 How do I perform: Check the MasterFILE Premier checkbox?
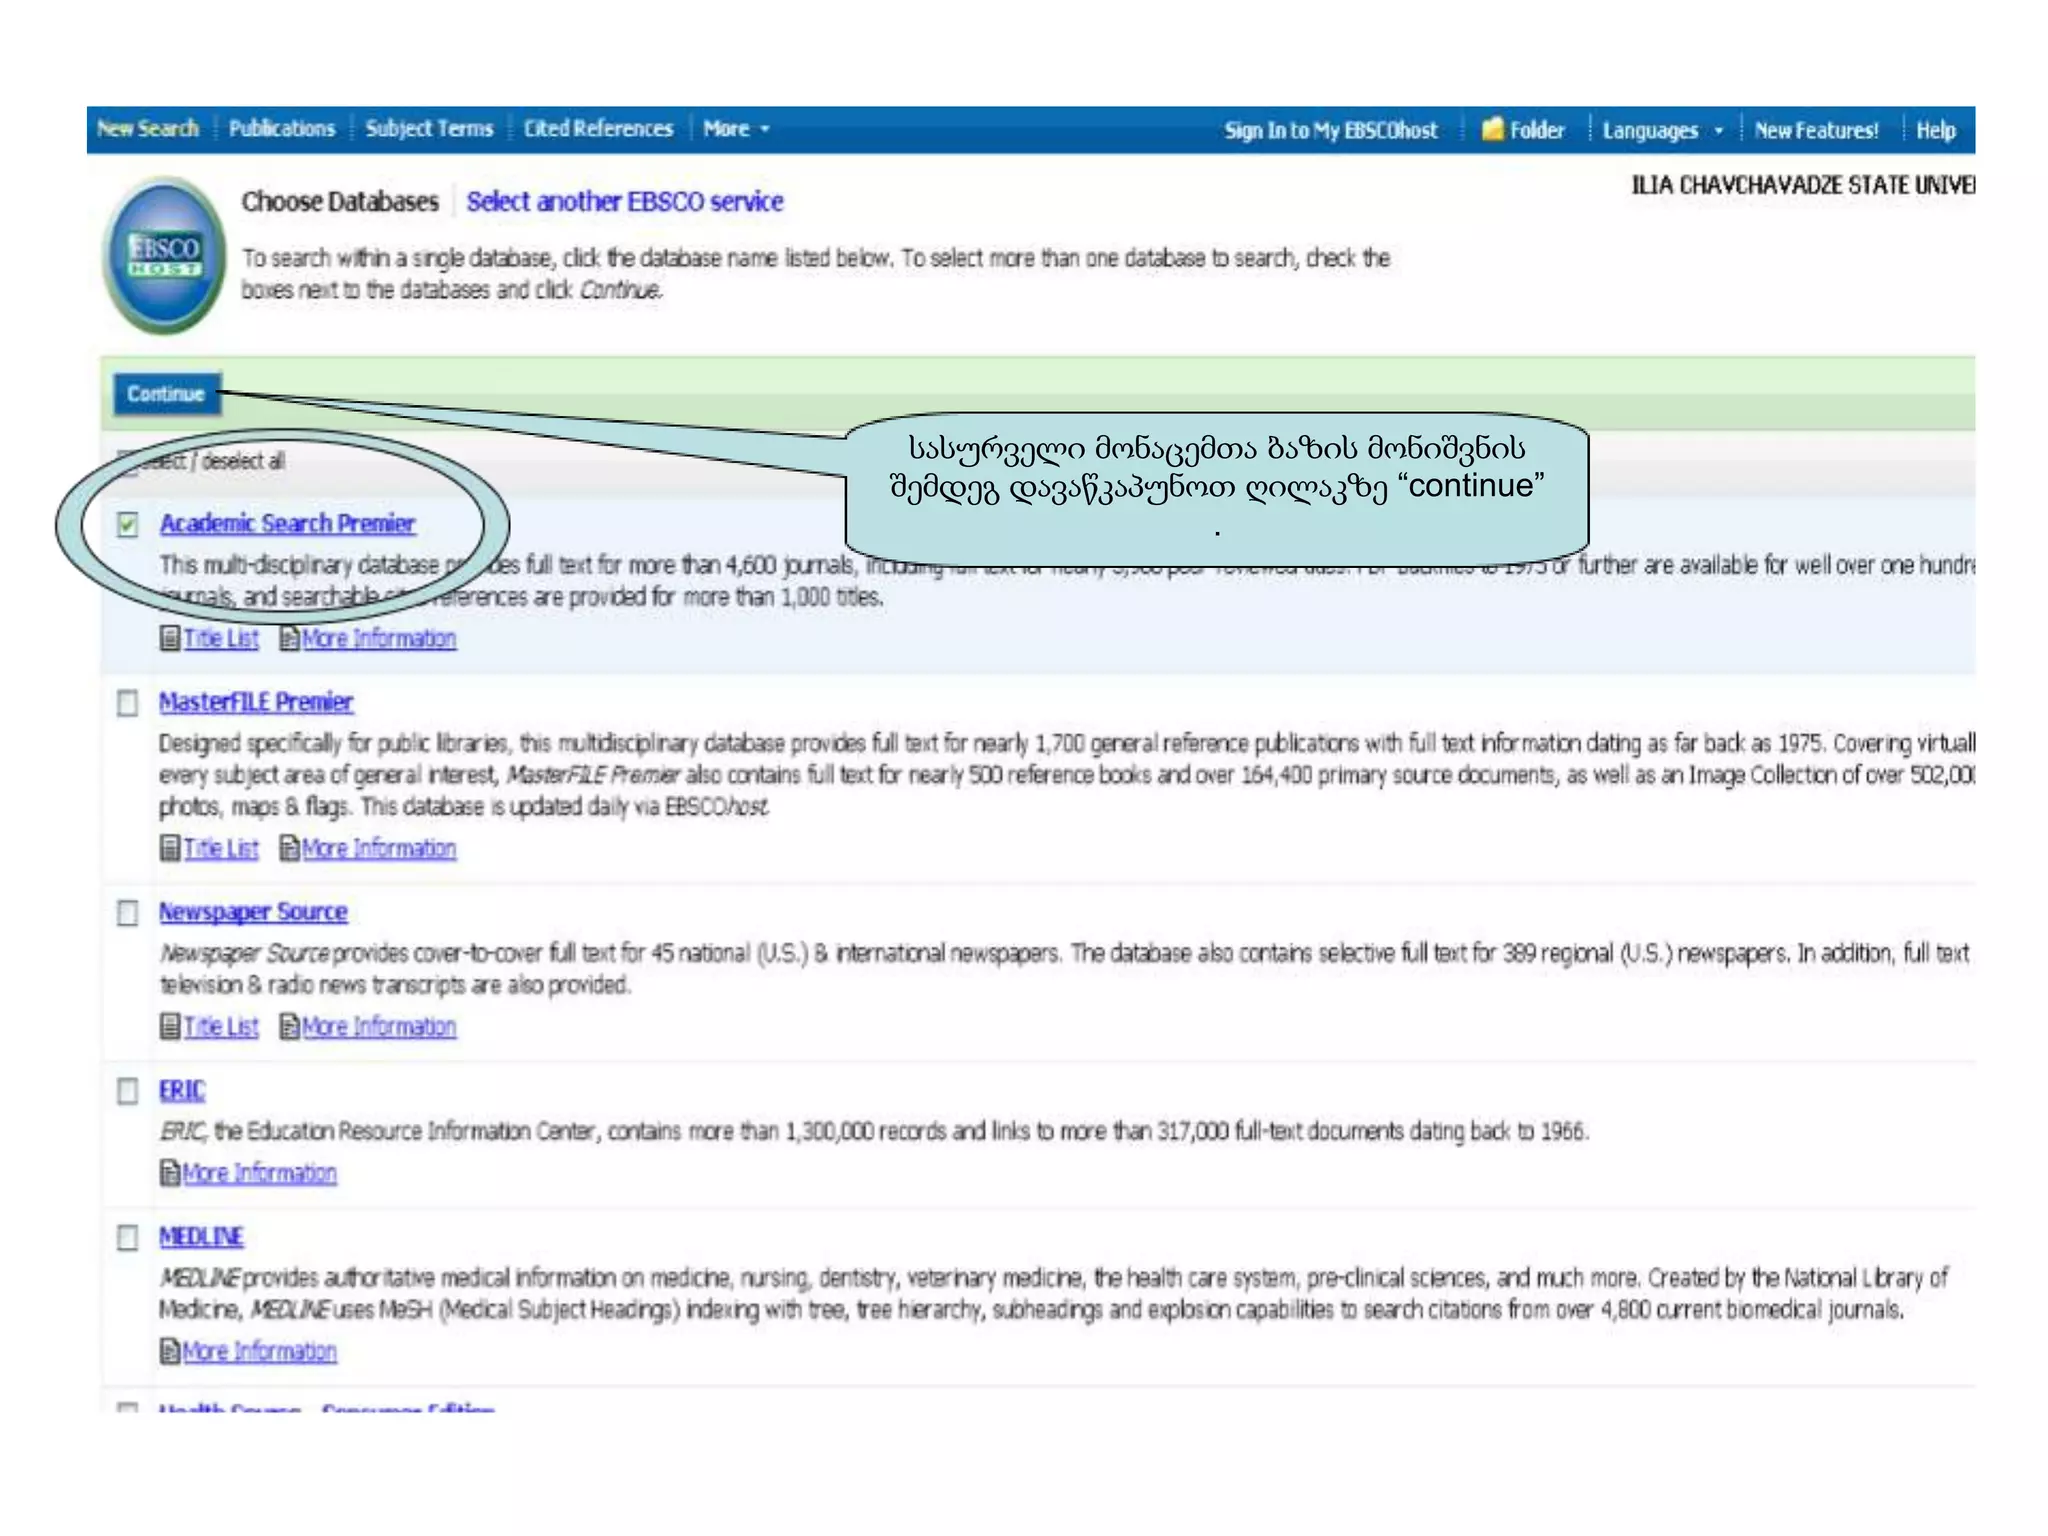(x=128, y=703)
